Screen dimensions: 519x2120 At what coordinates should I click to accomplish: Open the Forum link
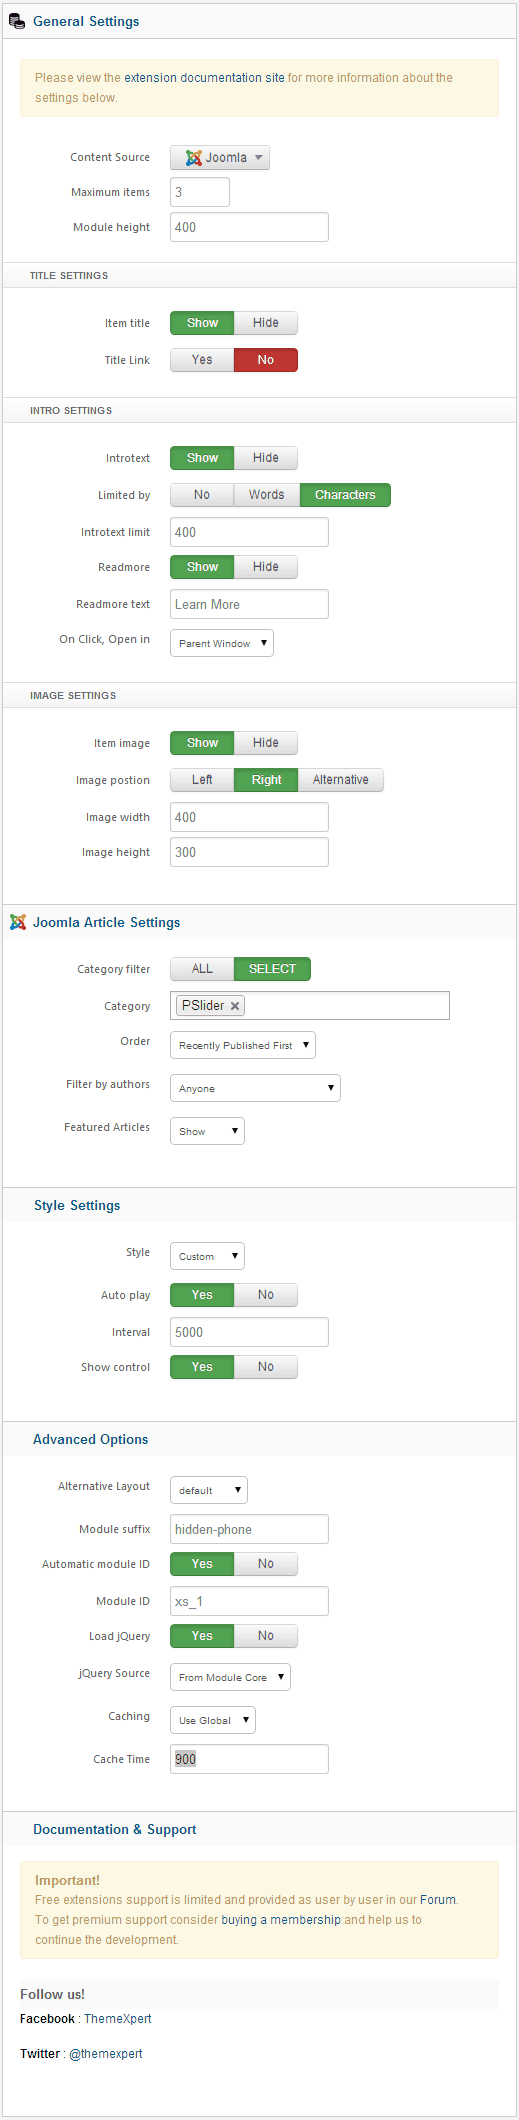tap(438, 1900)
